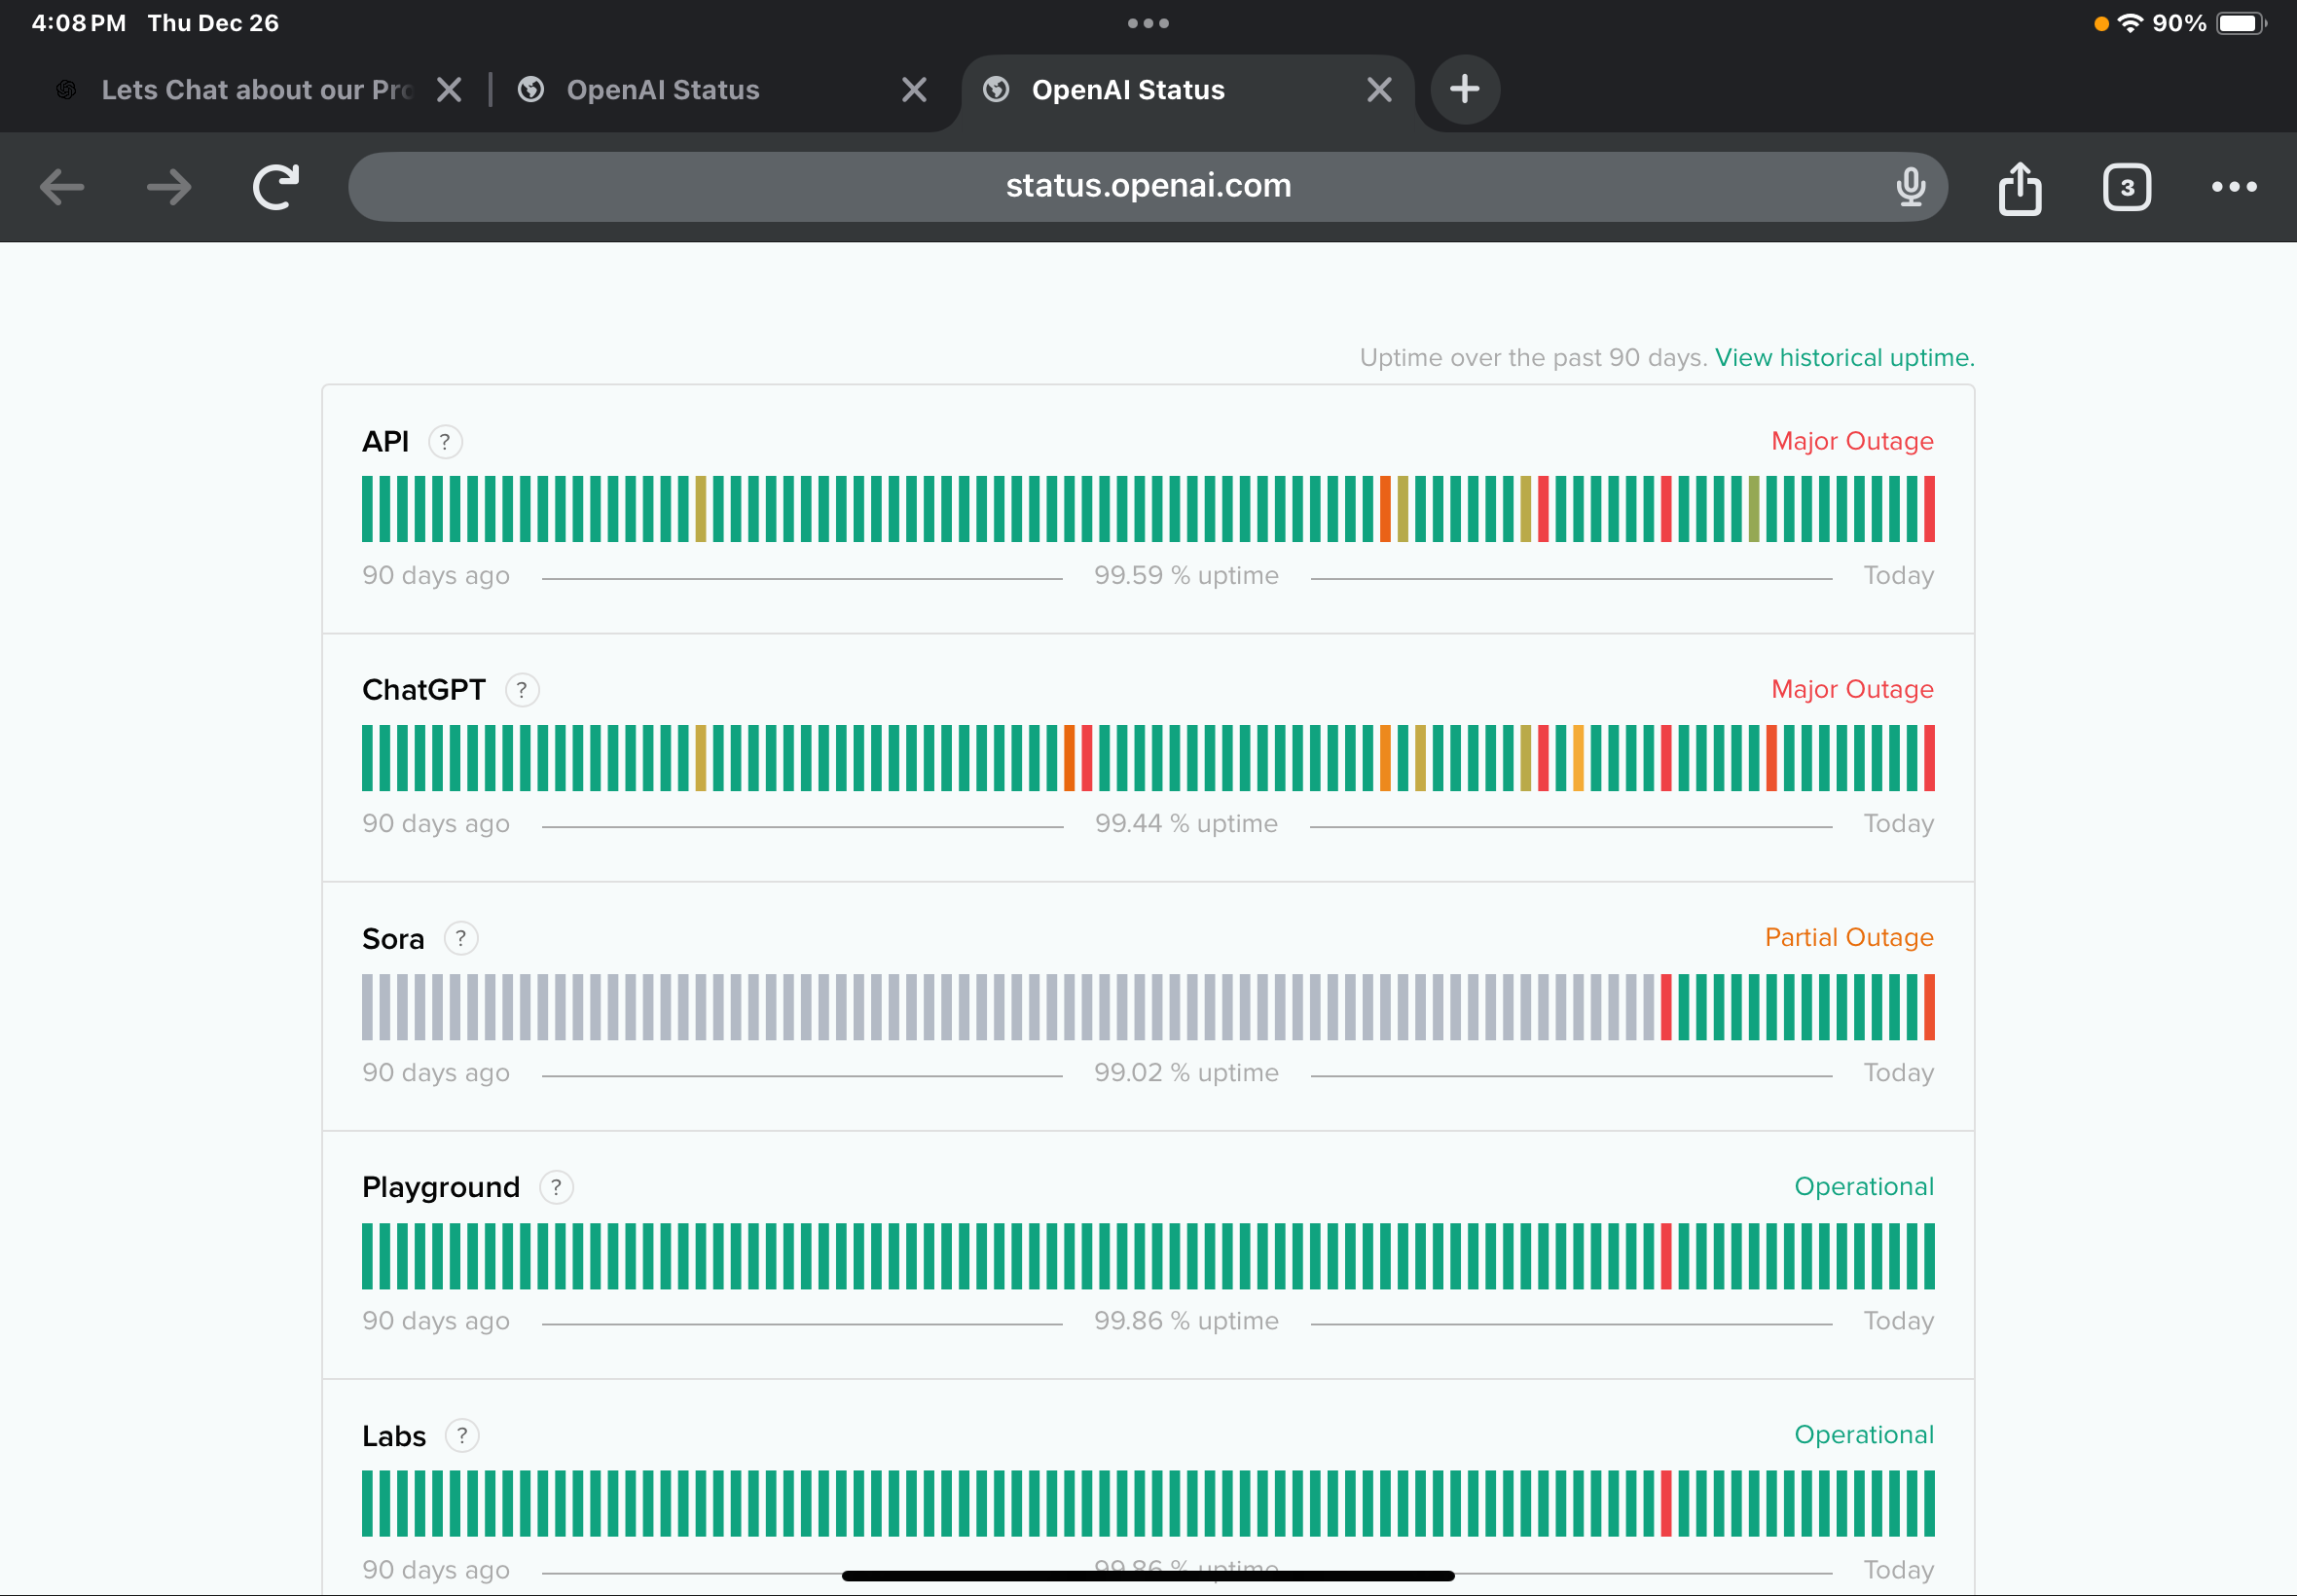Click the first red bar in Sora uptime

pos(1666,1007)
